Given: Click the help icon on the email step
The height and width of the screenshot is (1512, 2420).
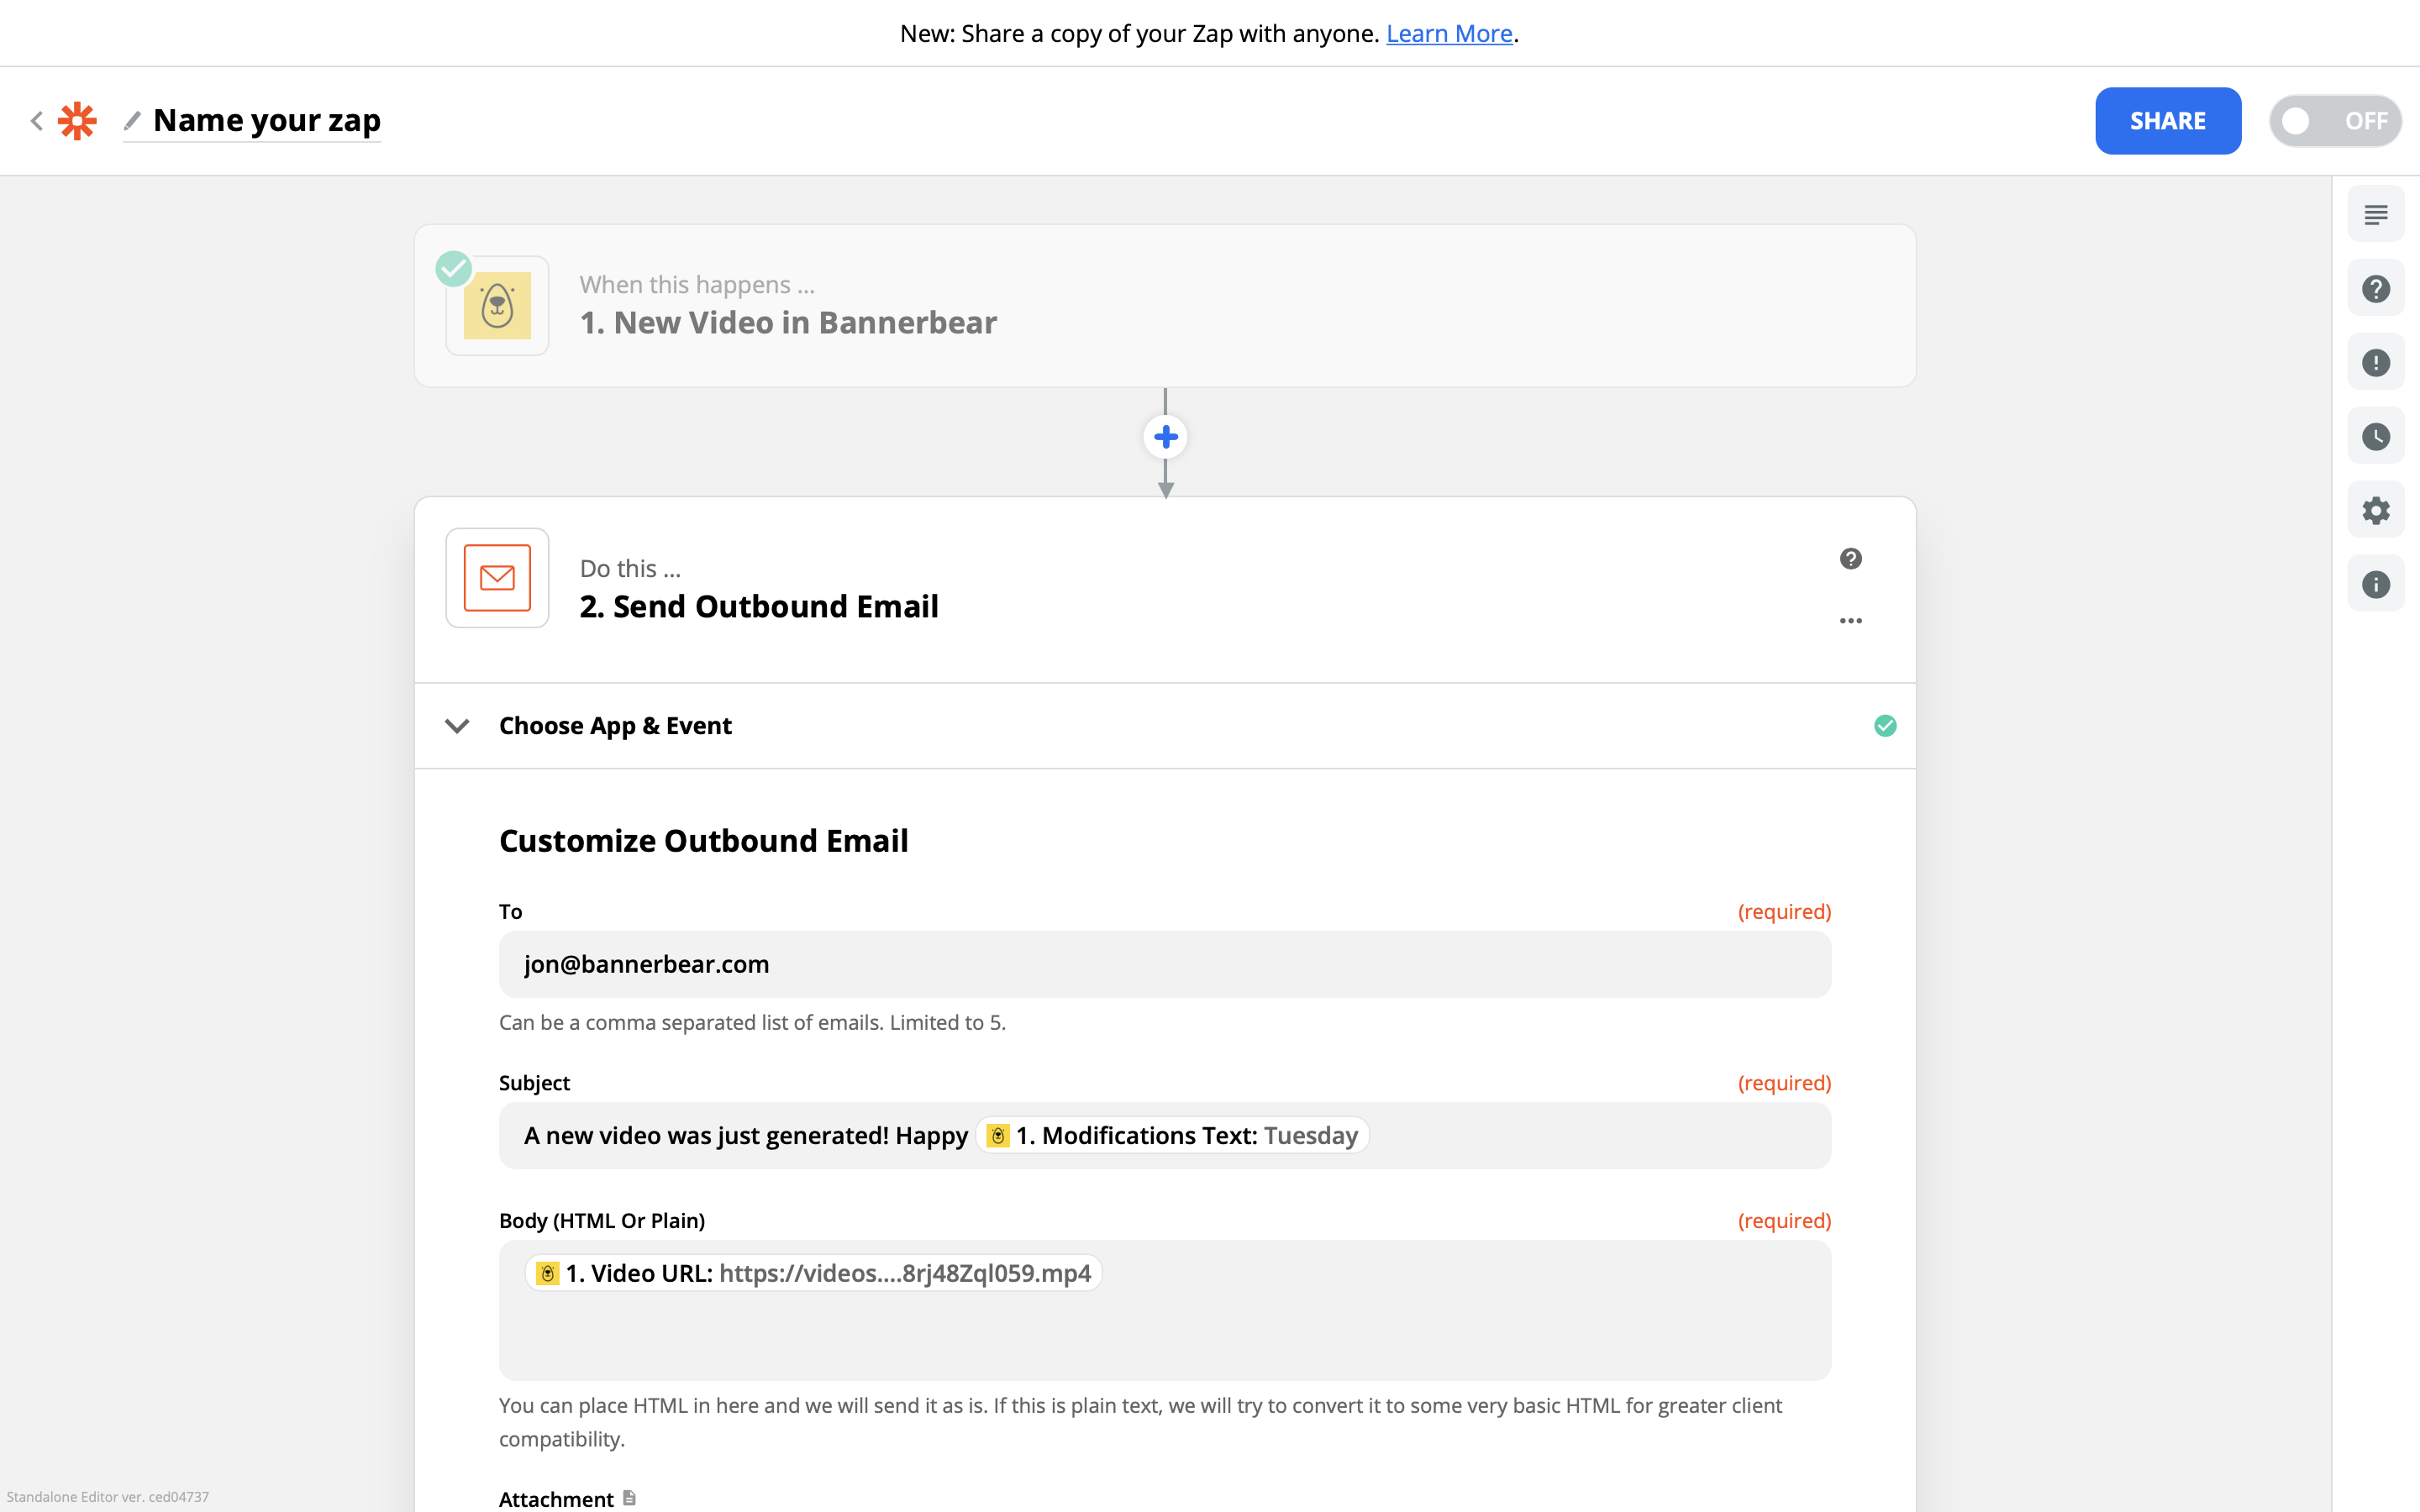Looking at the screenshot, I should pos(1850,559).
